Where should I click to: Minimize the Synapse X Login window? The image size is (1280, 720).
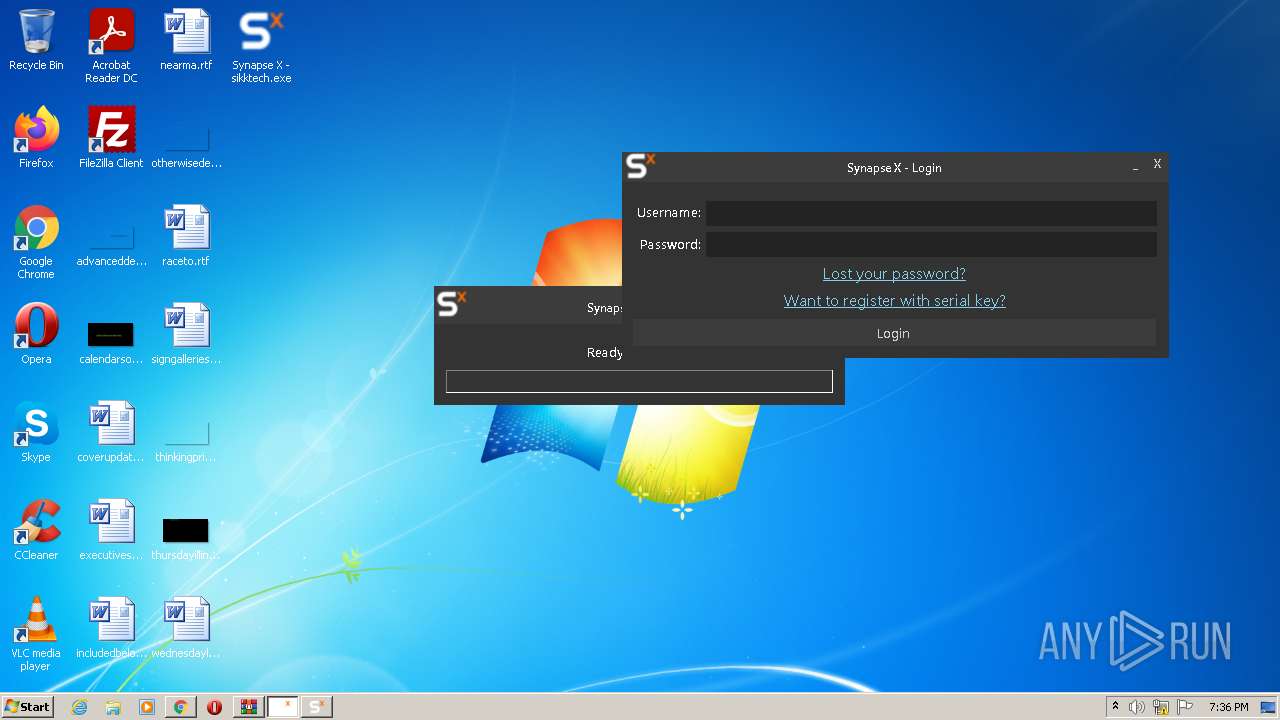(1135, 168)
